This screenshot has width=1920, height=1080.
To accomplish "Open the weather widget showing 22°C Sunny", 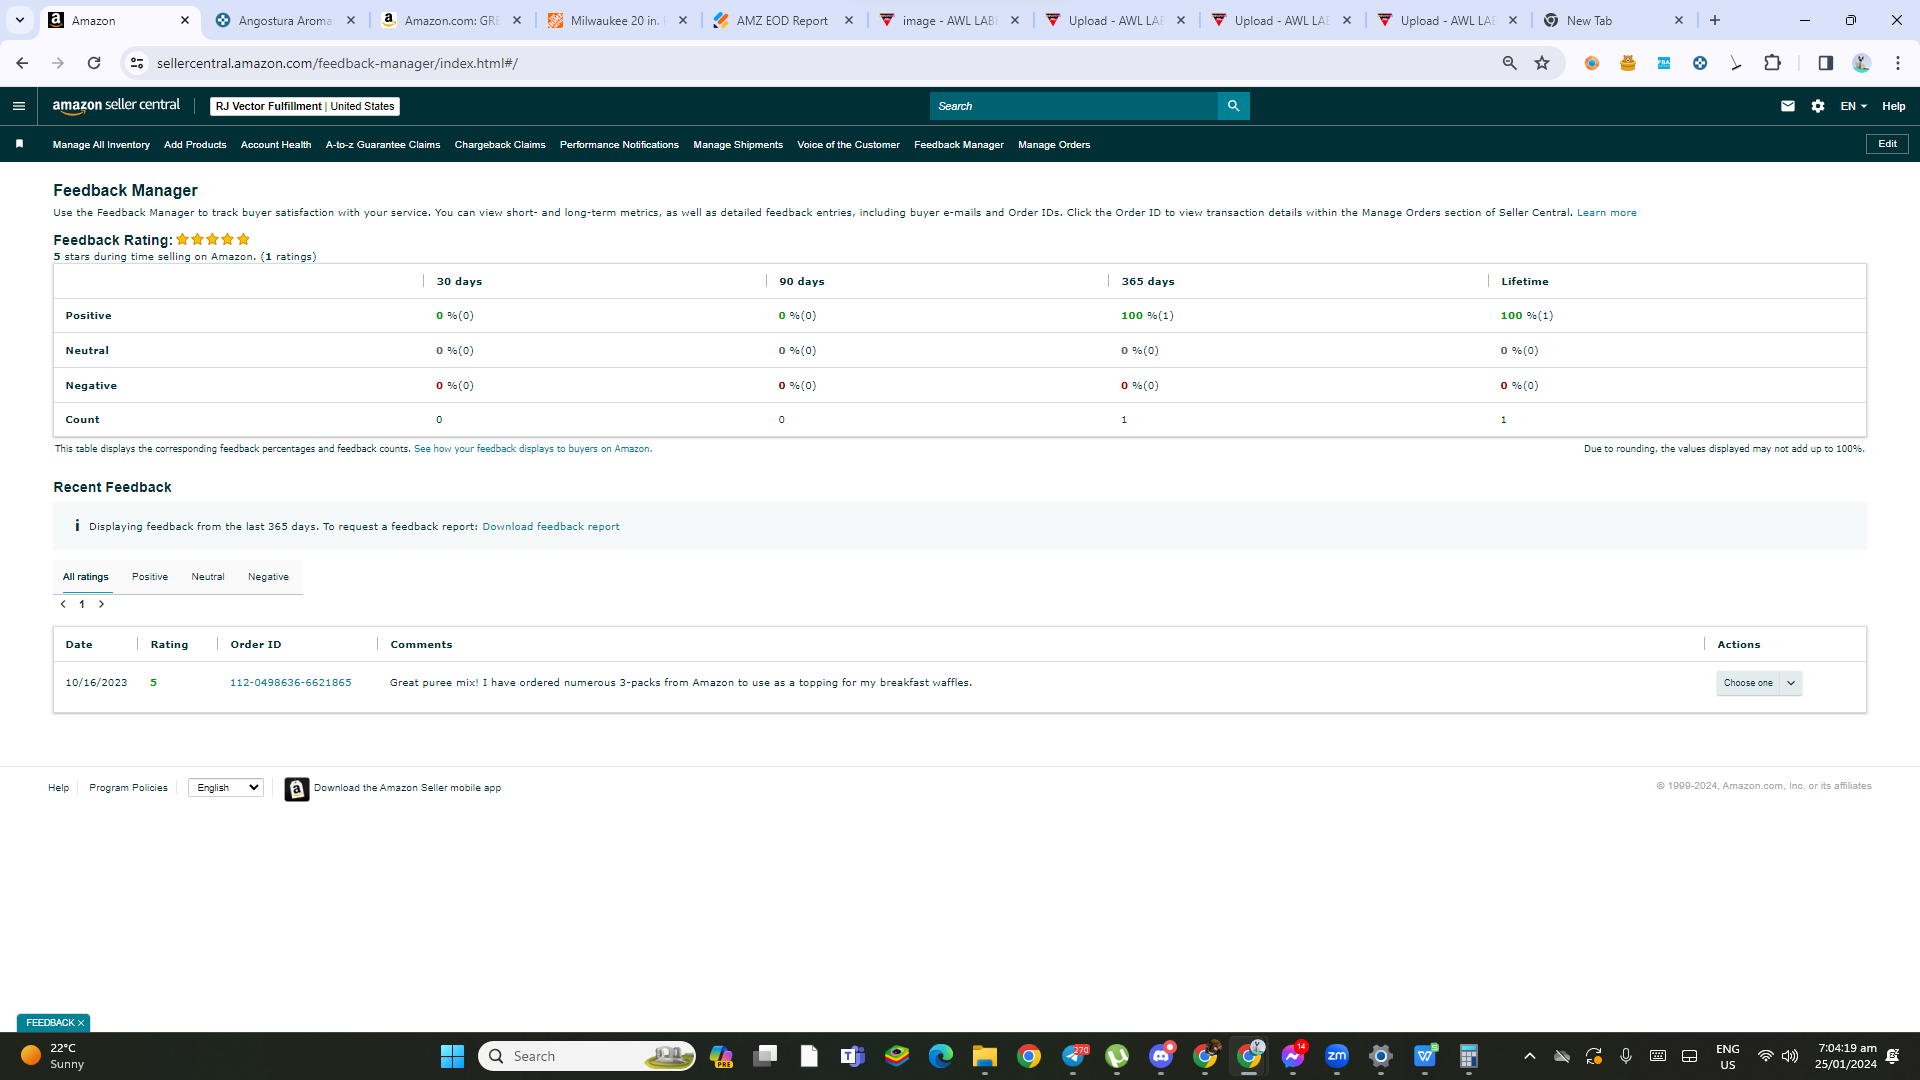I will [52, 1056].
